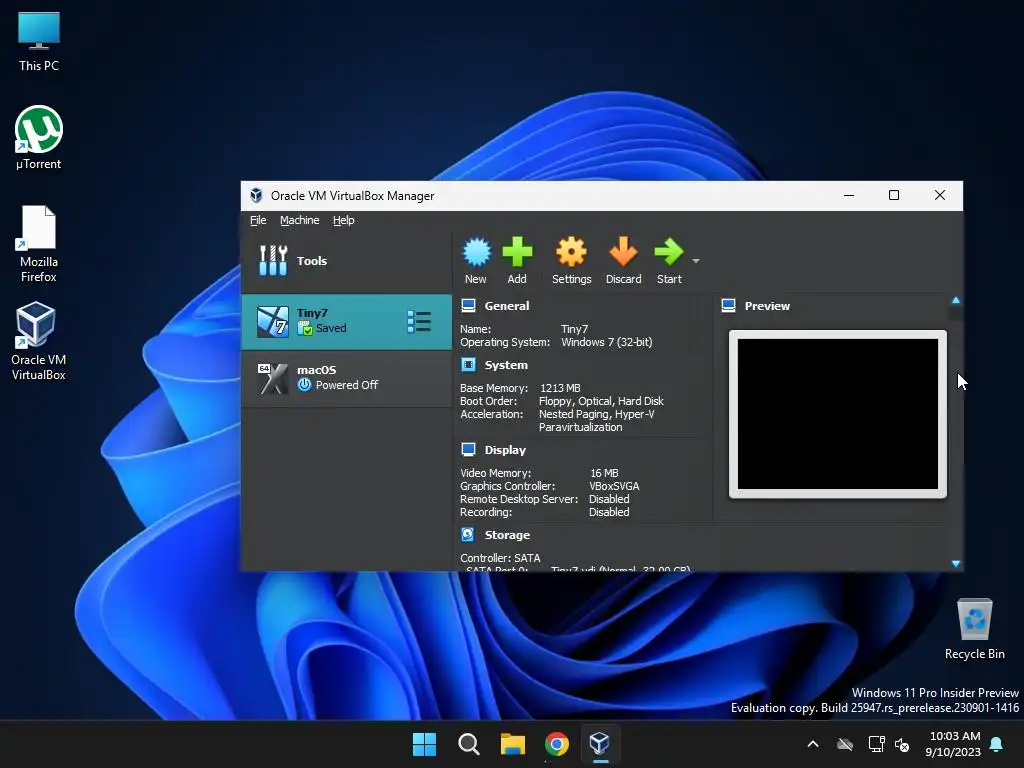
Task: Click details pane scroll up arrow
Action: coord(956,300)
